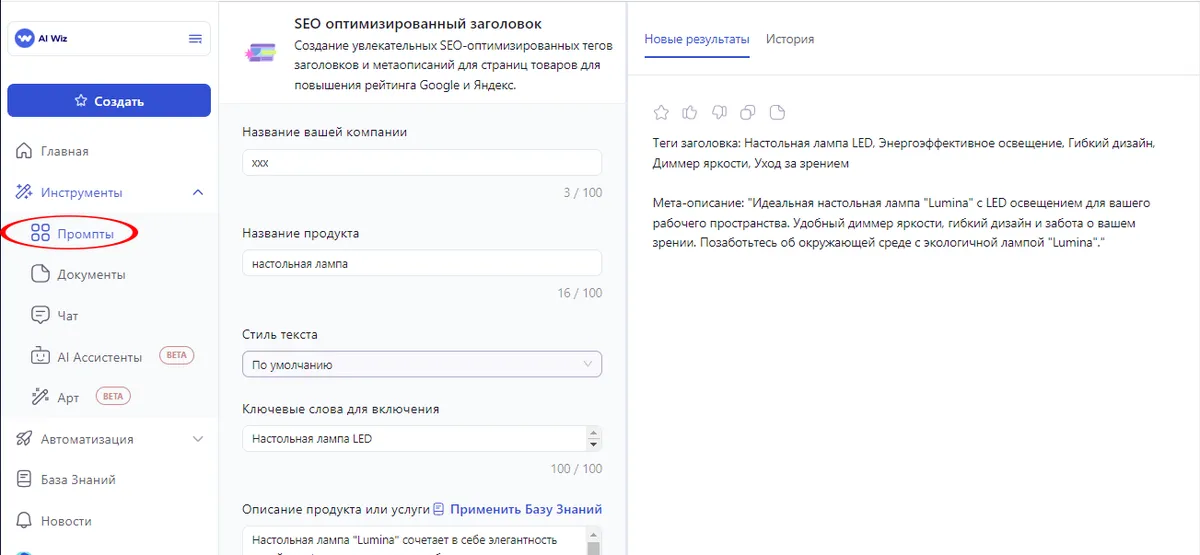Save result as document note icon
Screen dimensions: 1200x555
pos(778,111)
